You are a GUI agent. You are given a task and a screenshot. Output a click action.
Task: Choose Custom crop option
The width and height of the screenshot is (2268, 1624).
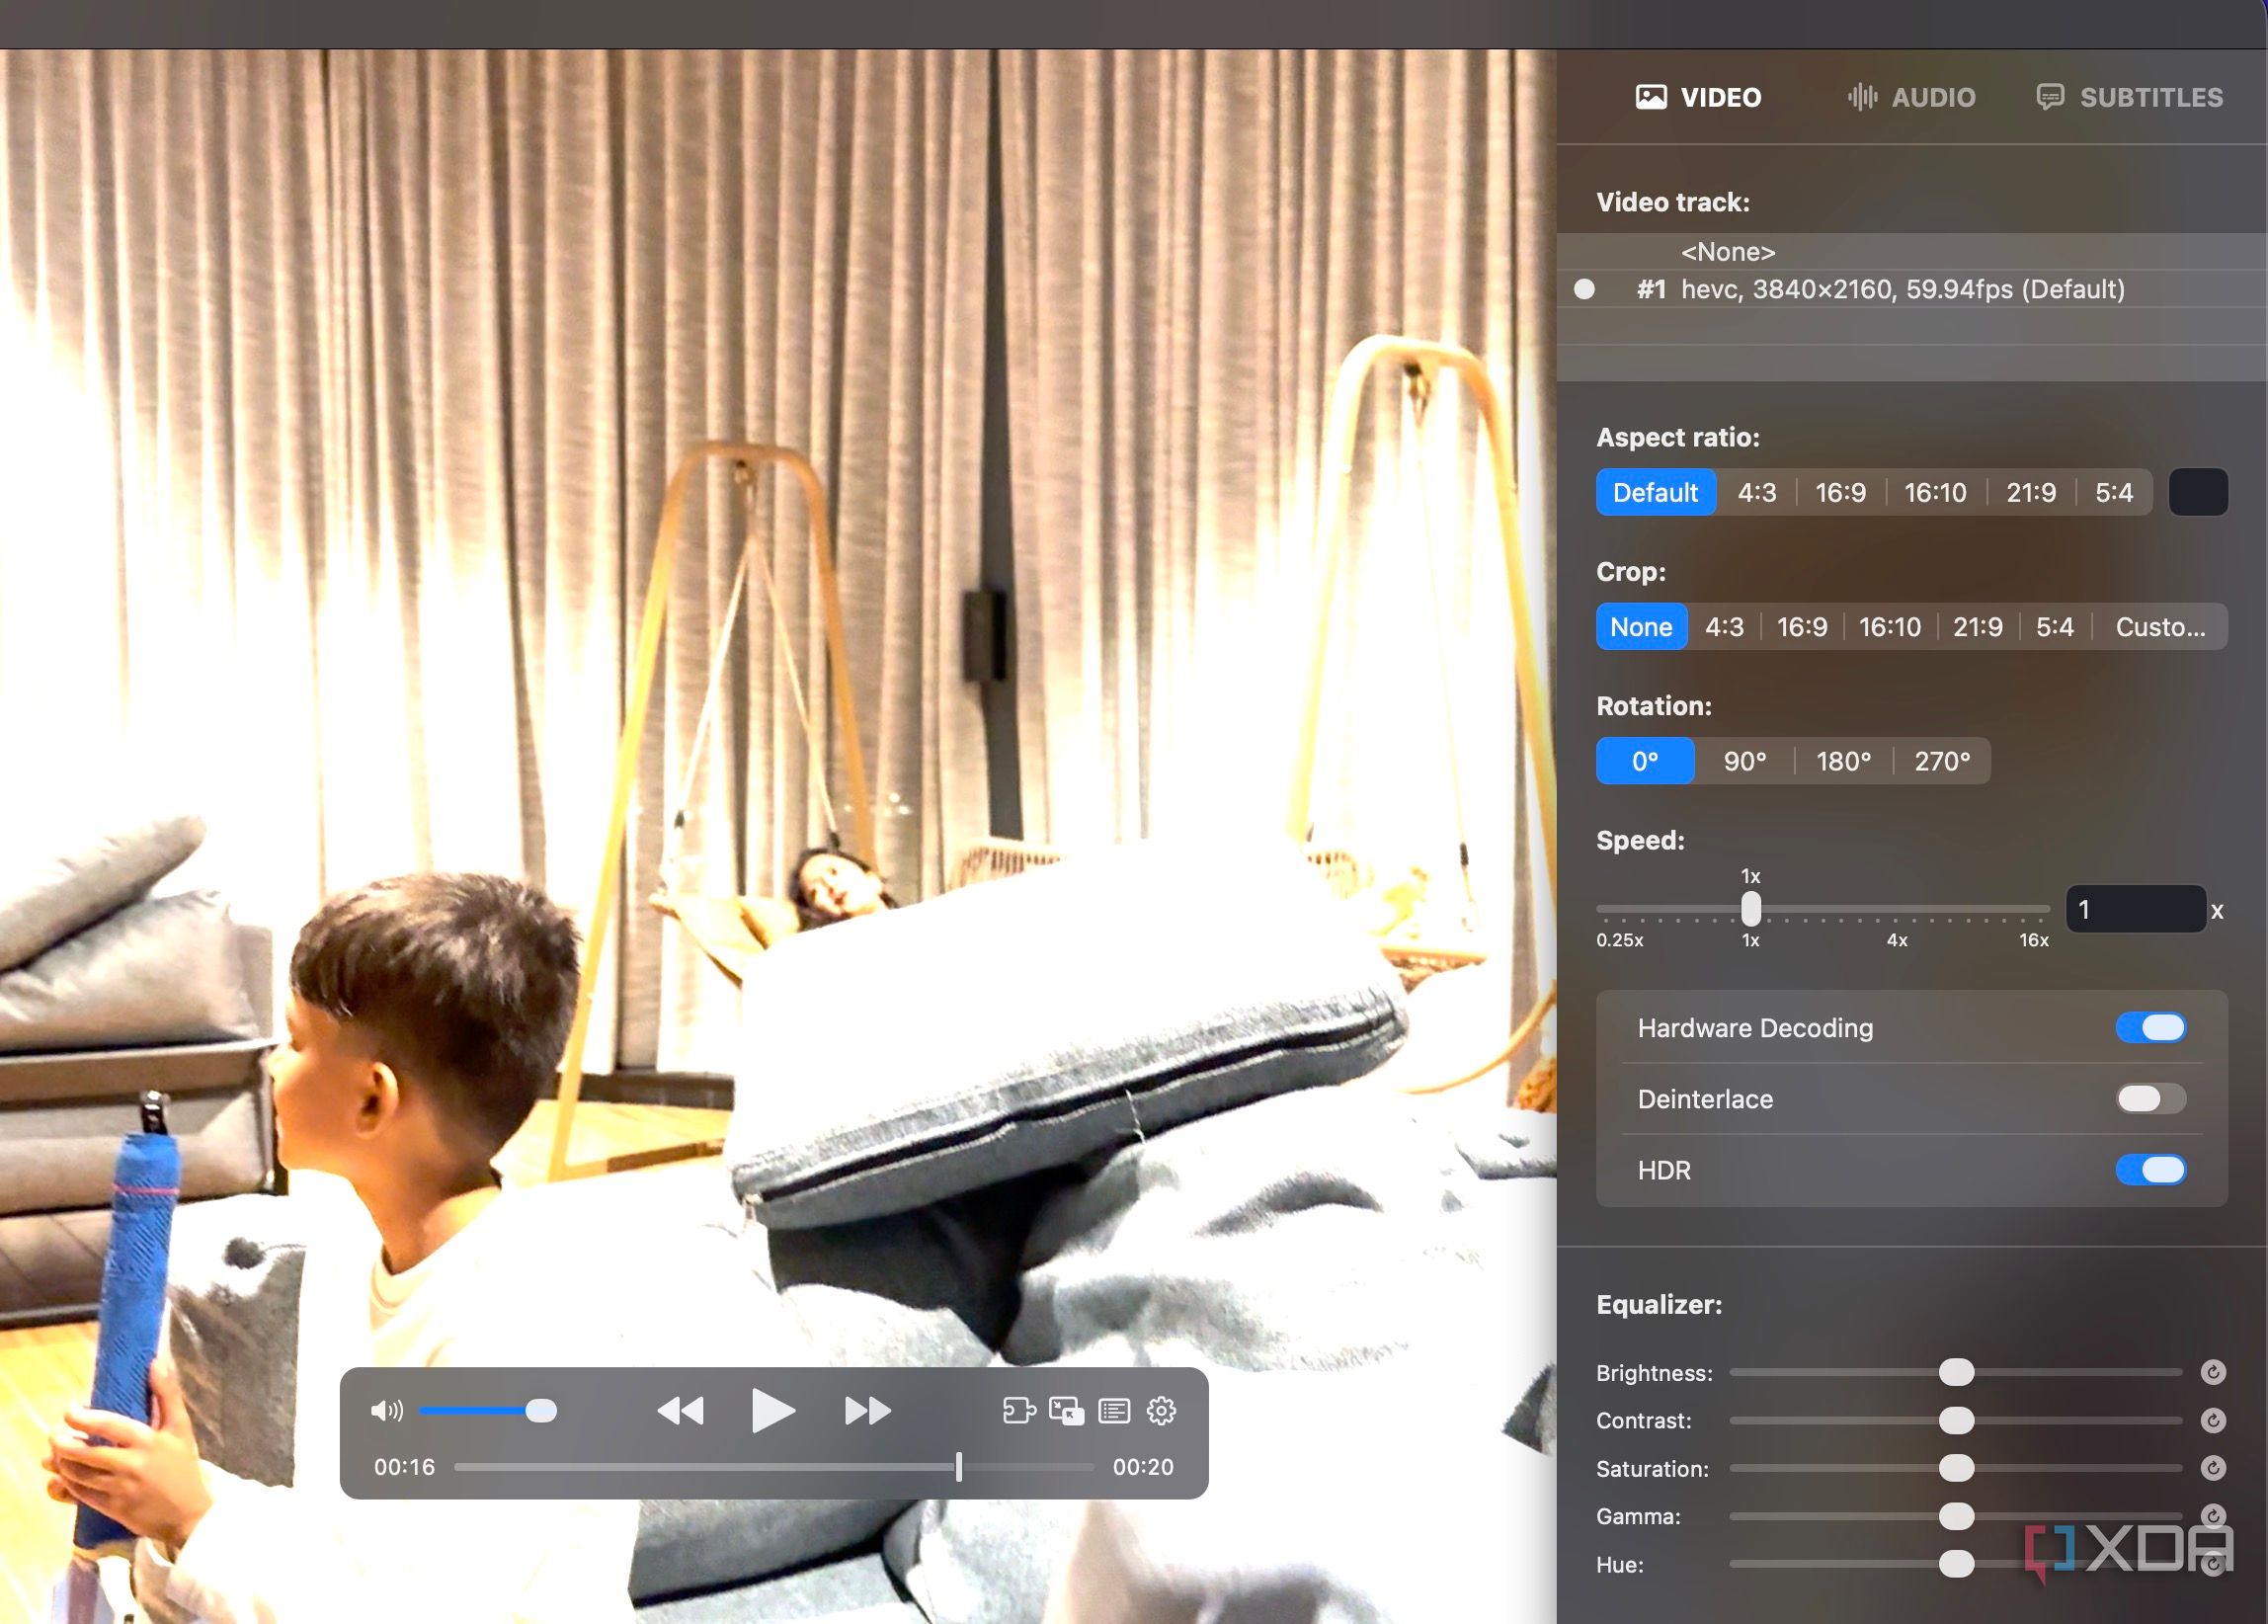click(x=2160, y=627)
